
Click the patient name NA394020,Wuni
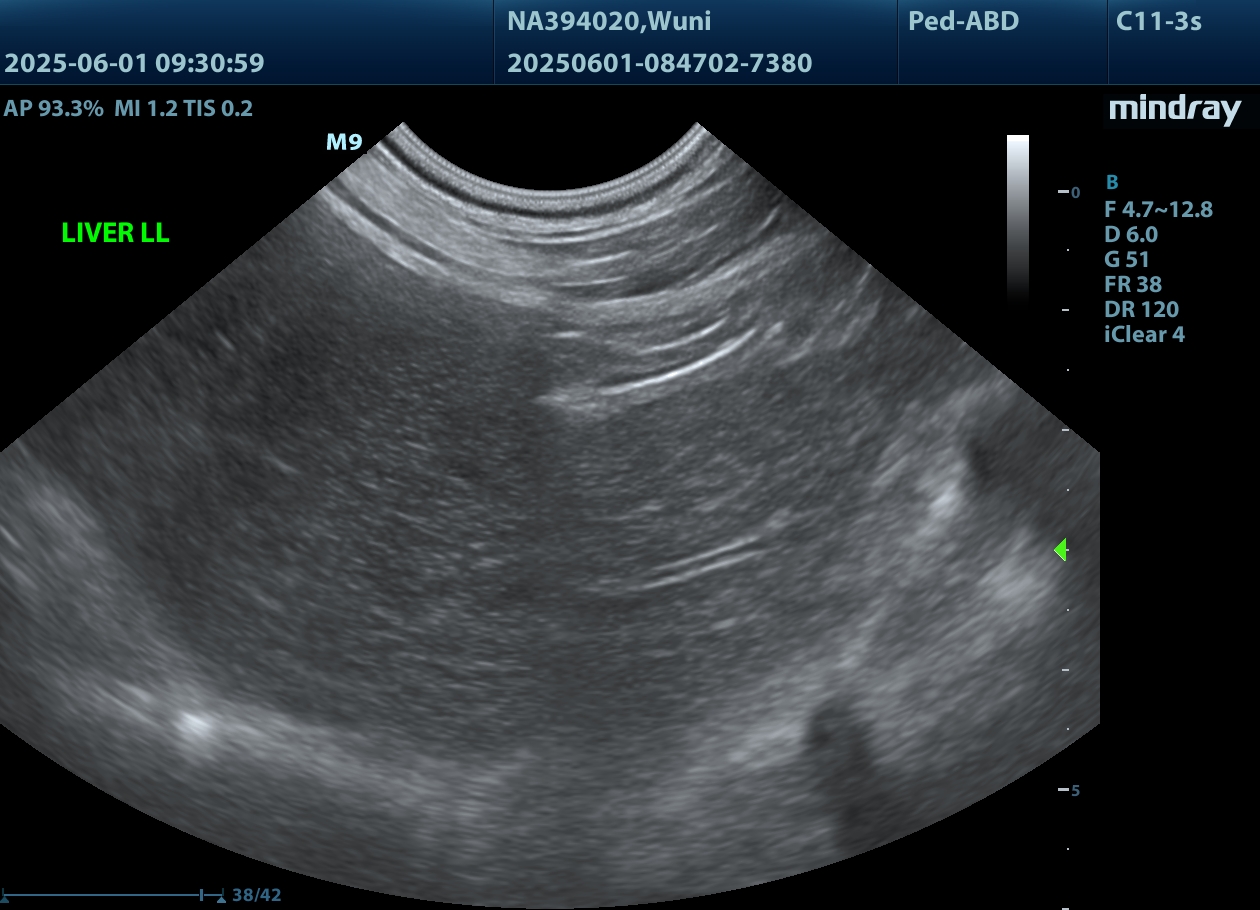click(609, 21)
